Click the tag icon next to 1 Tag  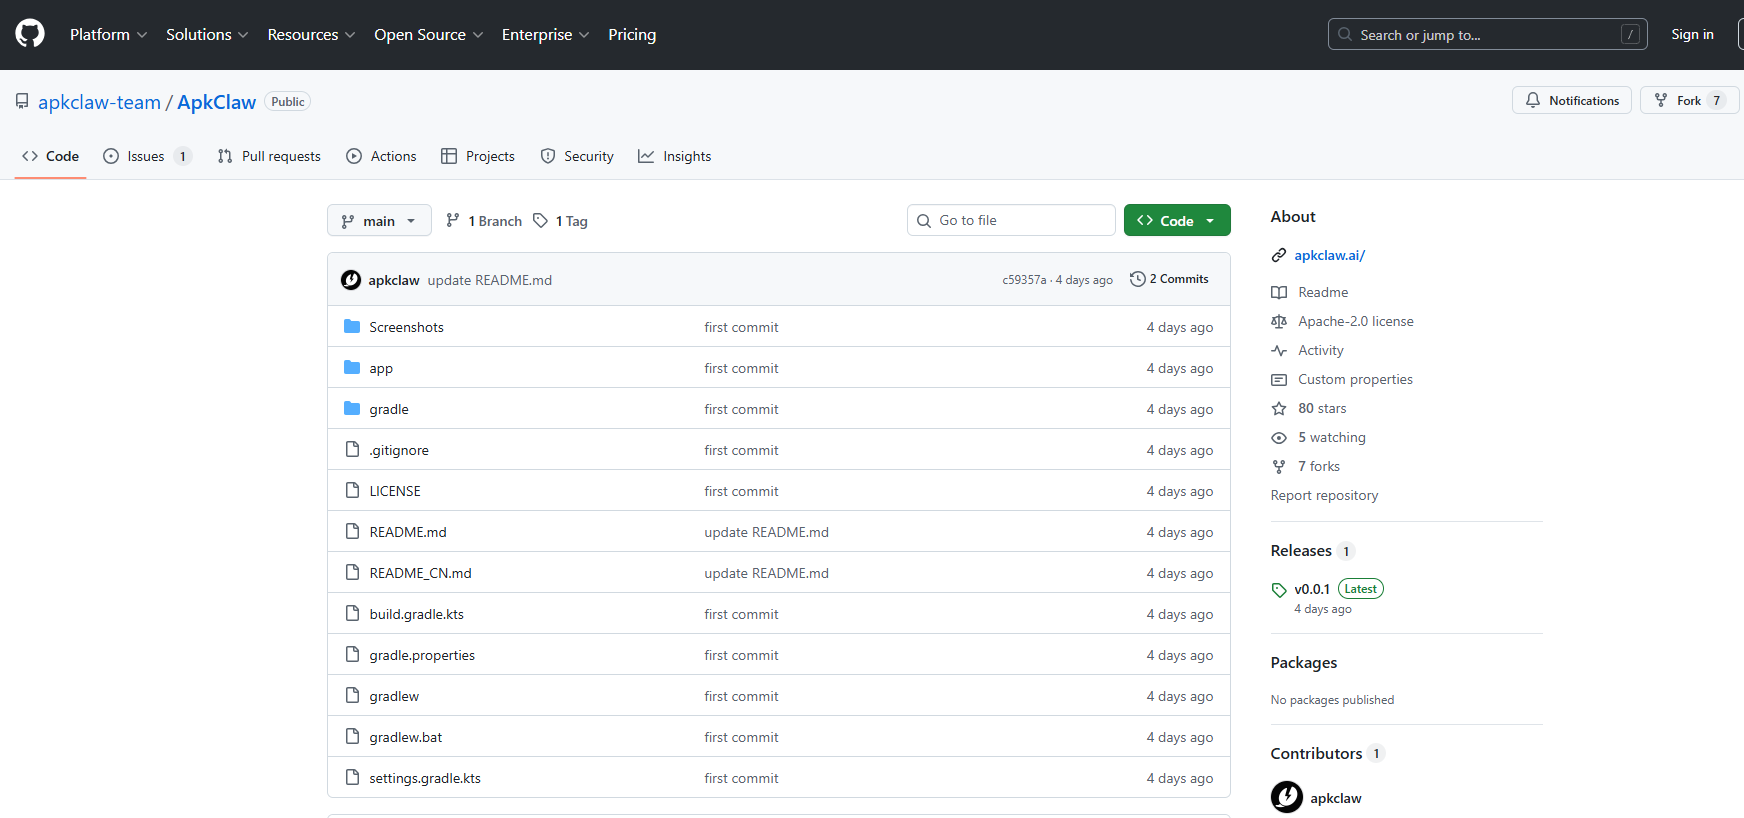(540, 221)
